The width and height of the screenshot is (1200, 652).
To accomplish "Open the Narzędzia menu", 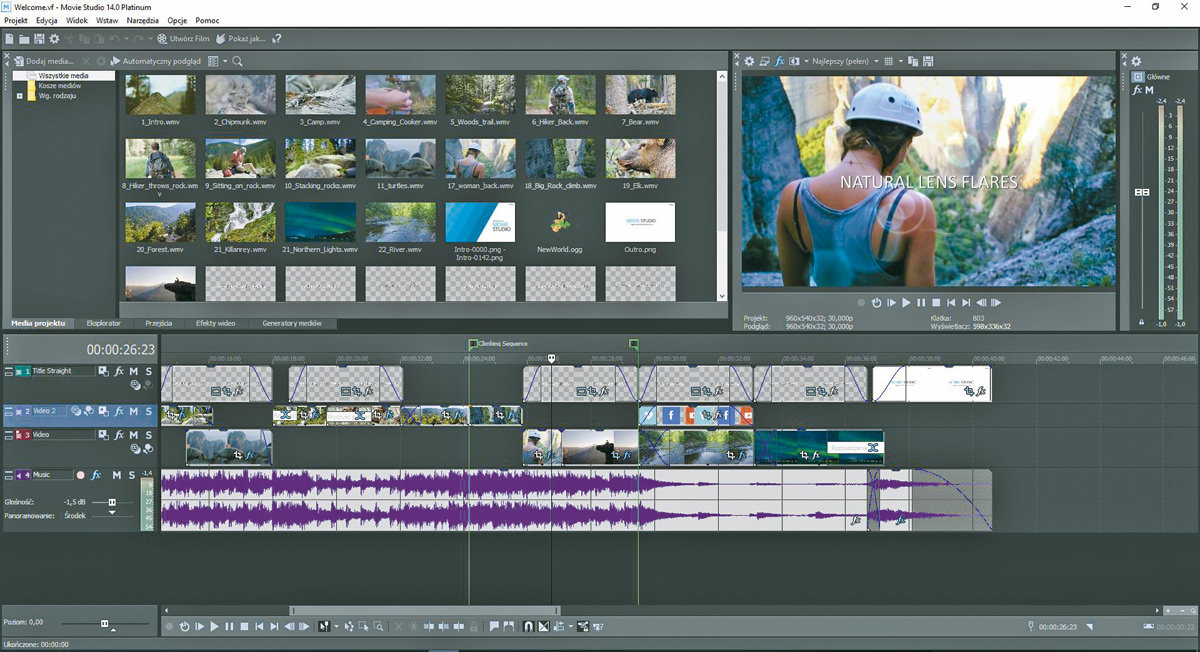I will click(142, 20).
